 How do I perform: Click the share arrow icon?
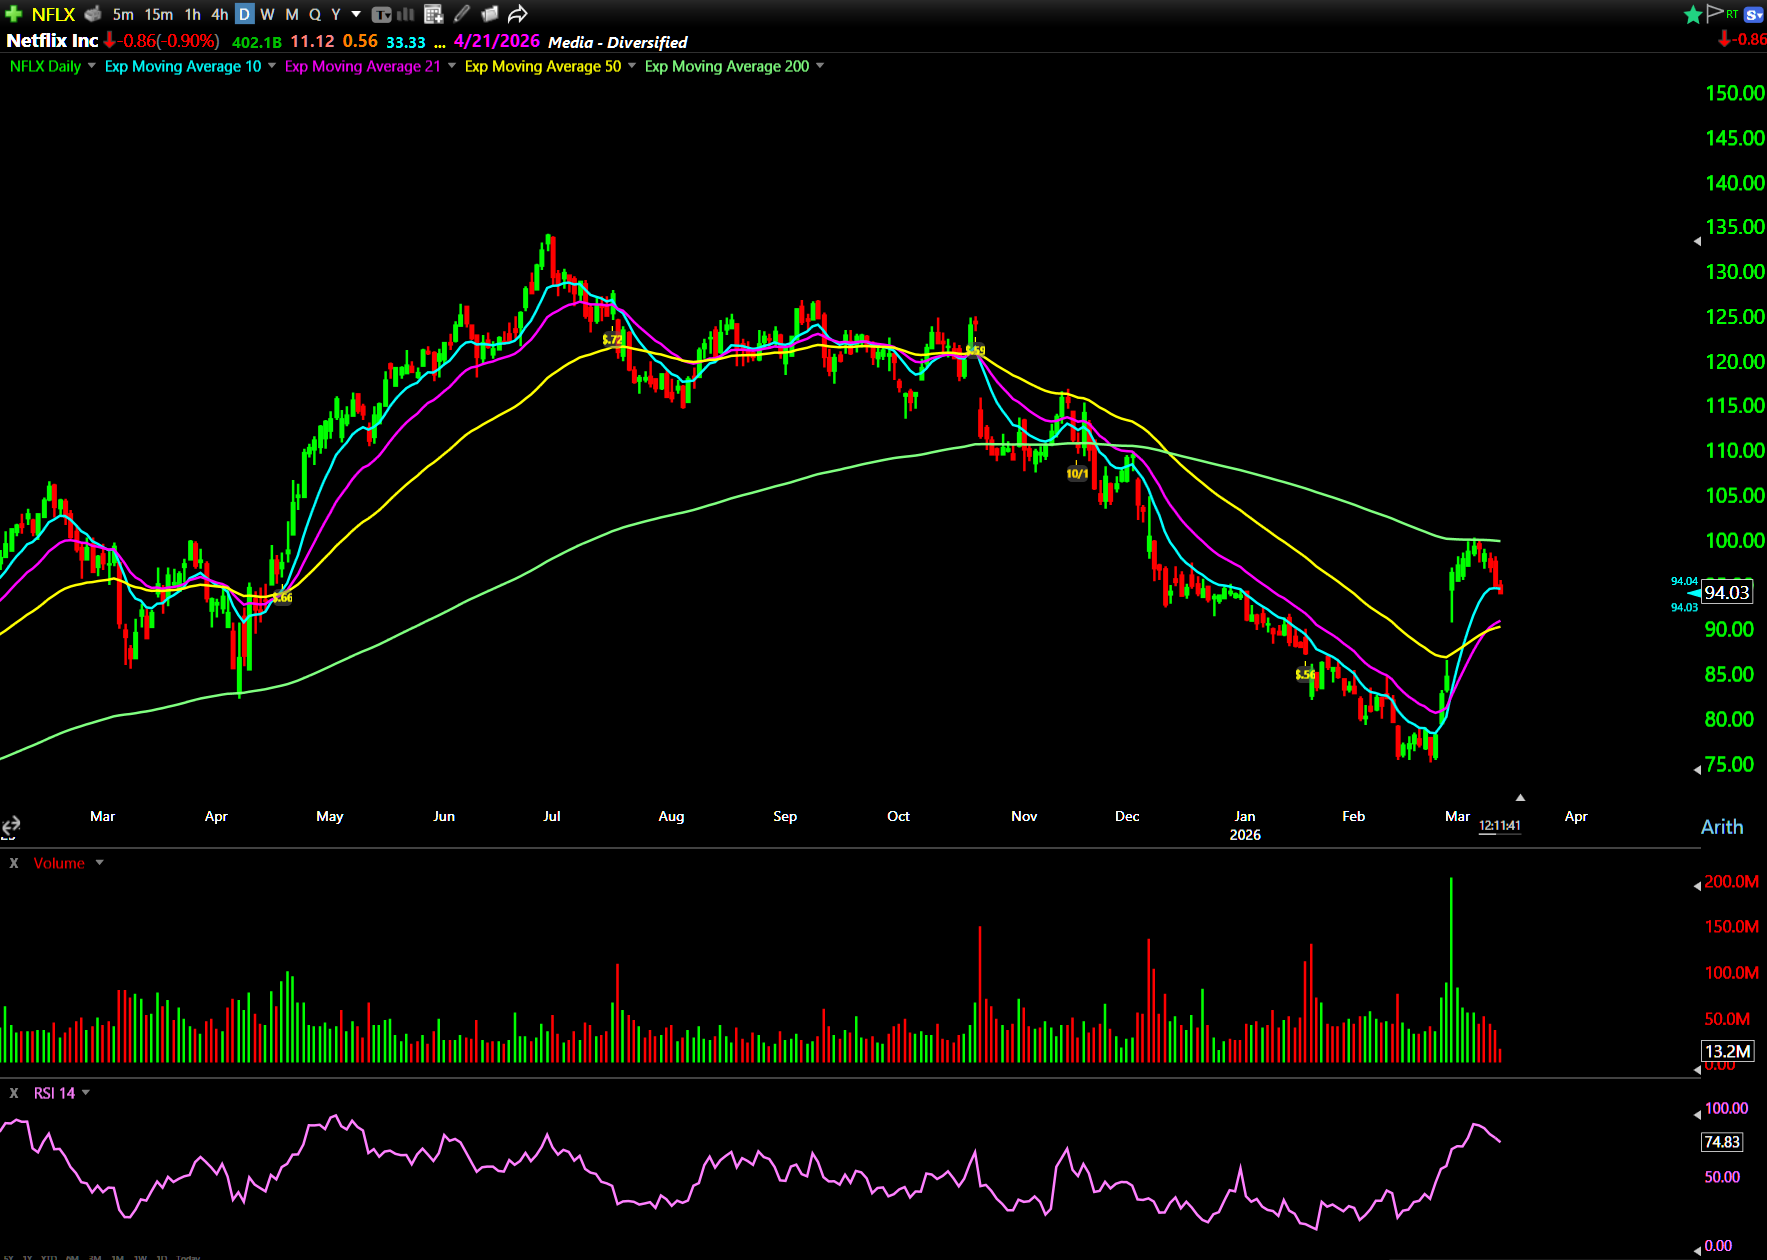coord(517,14)
